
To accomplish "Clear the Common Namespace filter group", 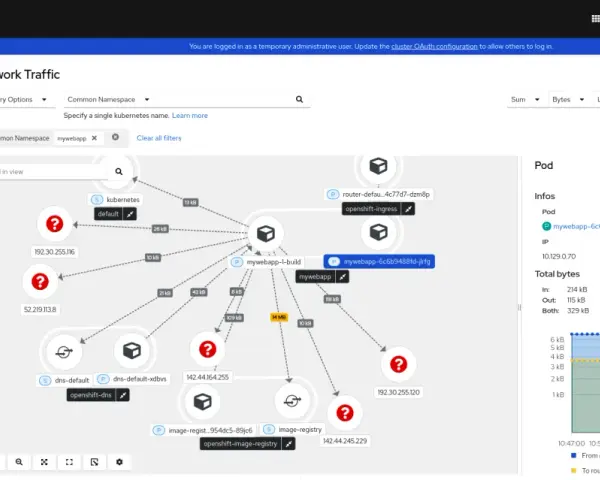I will click(x=115, y=137).
